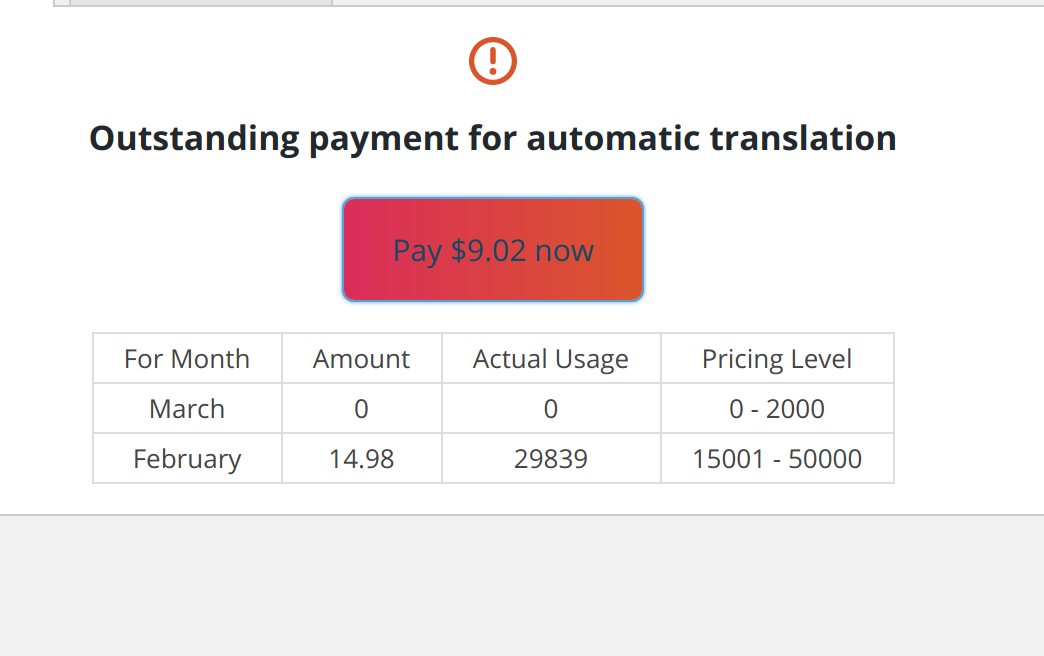Select the 0 - 2000 pricing level cell
The image size is (1044, 656).
coord(776,409)
